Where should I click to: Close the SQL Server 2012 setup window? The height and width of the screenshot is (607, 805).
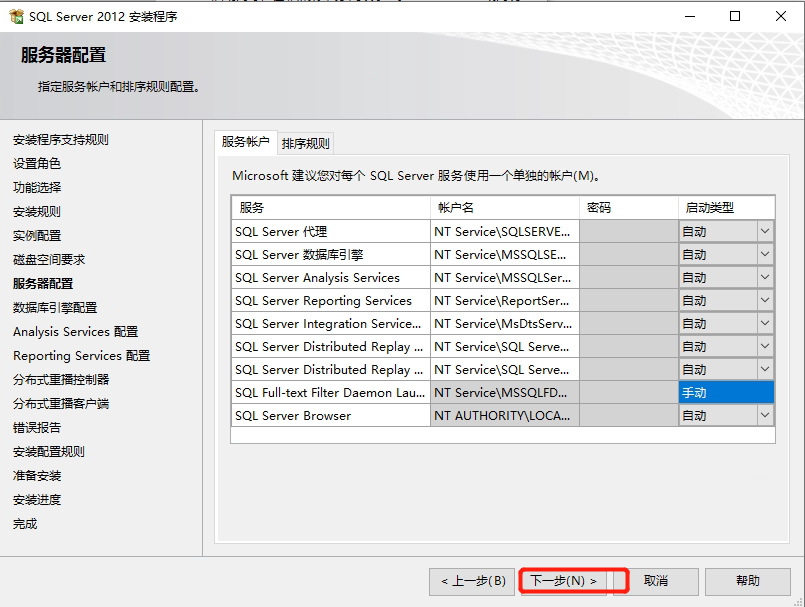[x=781, y=16]
